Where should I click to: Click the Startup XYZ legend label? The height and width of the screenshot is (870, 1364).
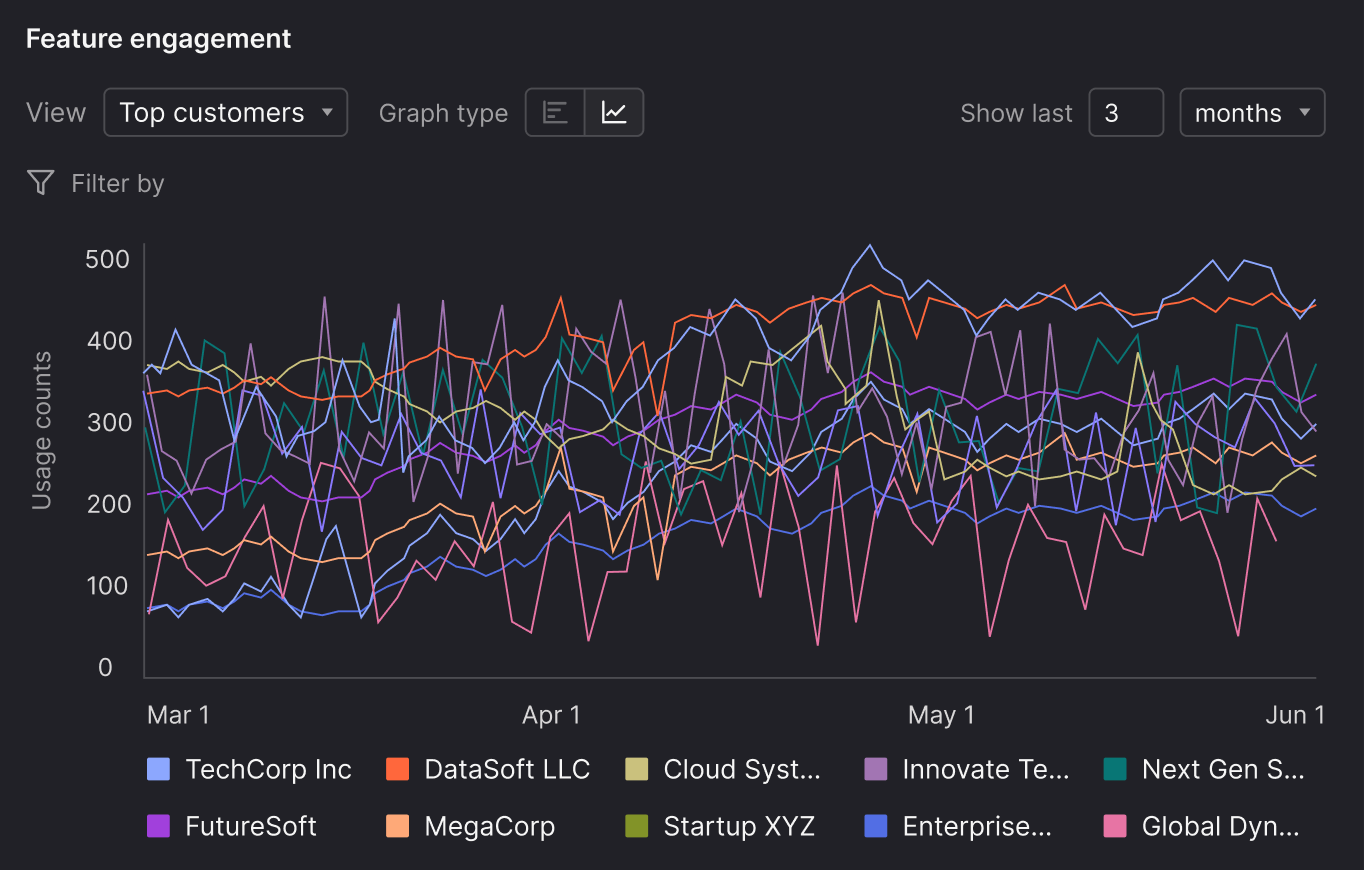739,827
